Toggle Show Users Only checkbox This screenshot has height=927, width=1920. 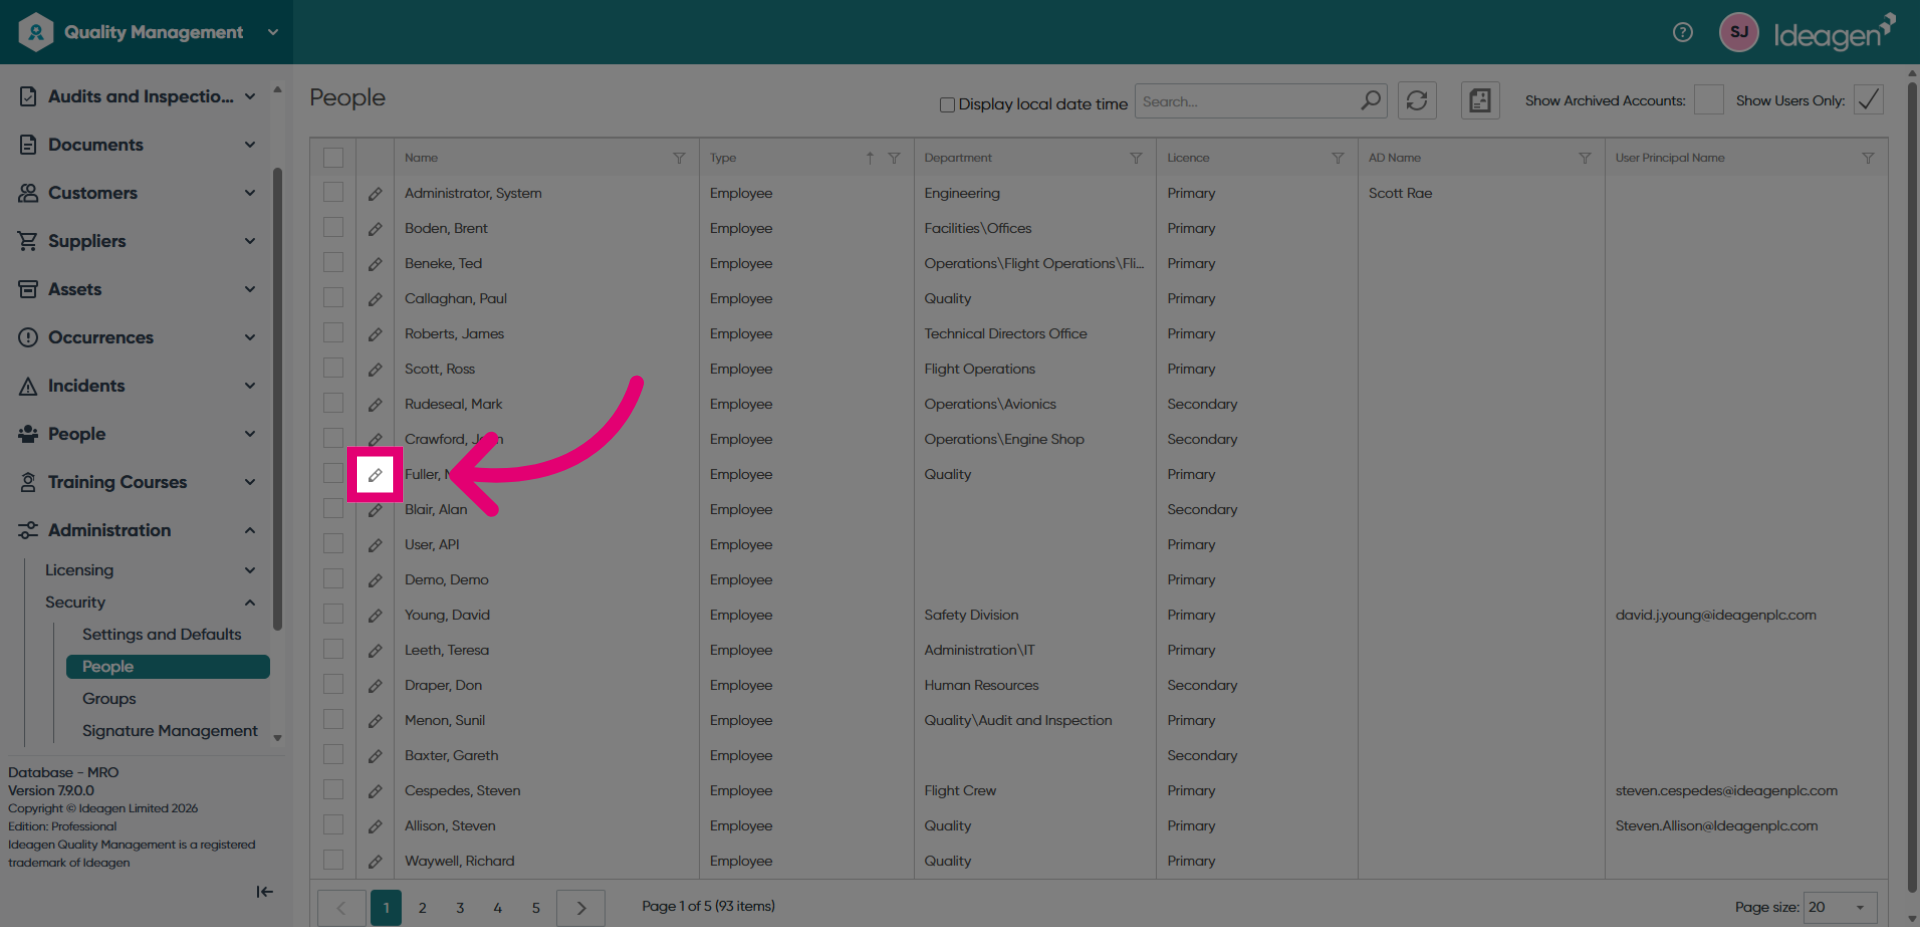[1869, 100]
